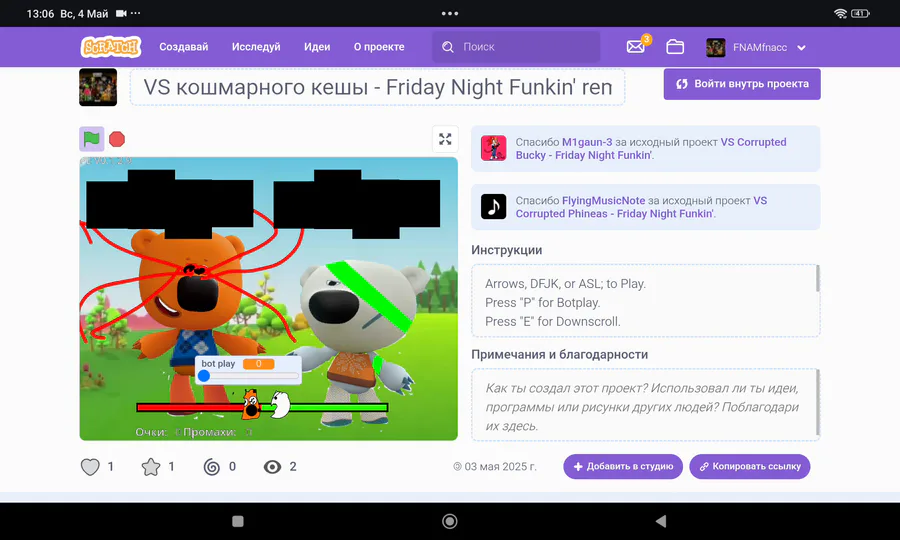Click the project author thumbnail beside title
The image size is (900, 540).
pyautogui.click(x=98, y=87)
